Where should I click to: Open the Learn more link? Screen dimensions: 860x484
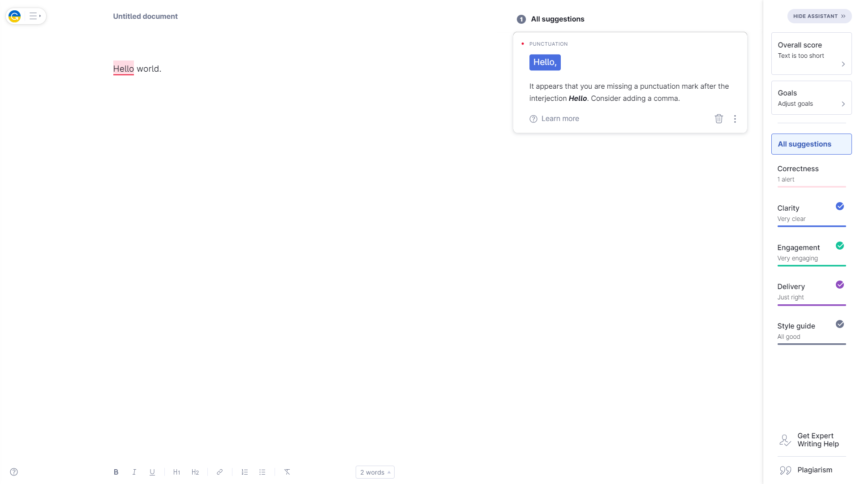pos(560,119)
